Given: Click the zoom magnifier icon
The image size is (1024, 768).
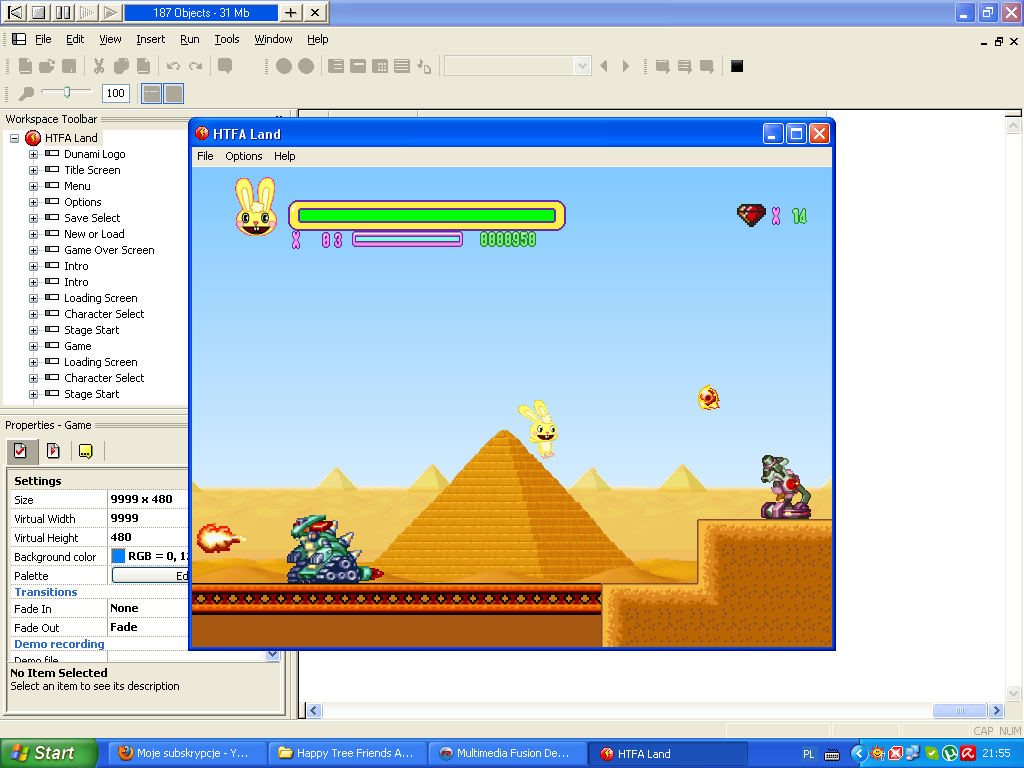Looking at the screenshot, I should [26, 93].
